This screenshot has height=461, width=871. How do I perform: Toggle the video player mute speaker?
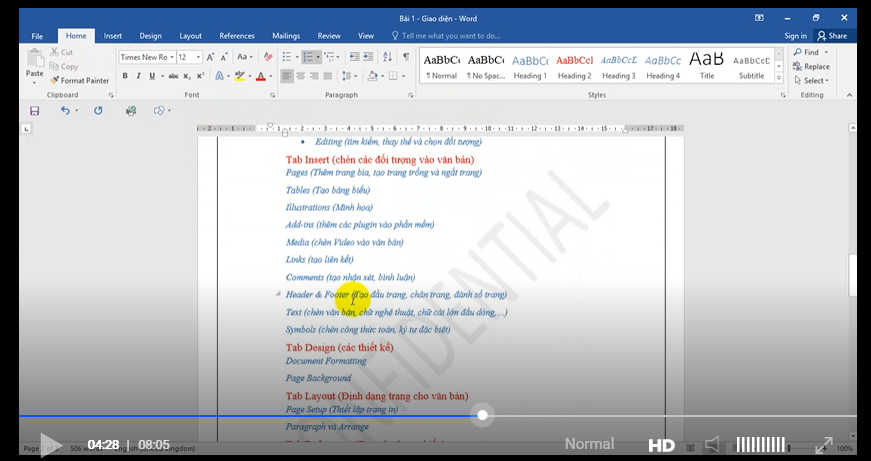(712, 444)
